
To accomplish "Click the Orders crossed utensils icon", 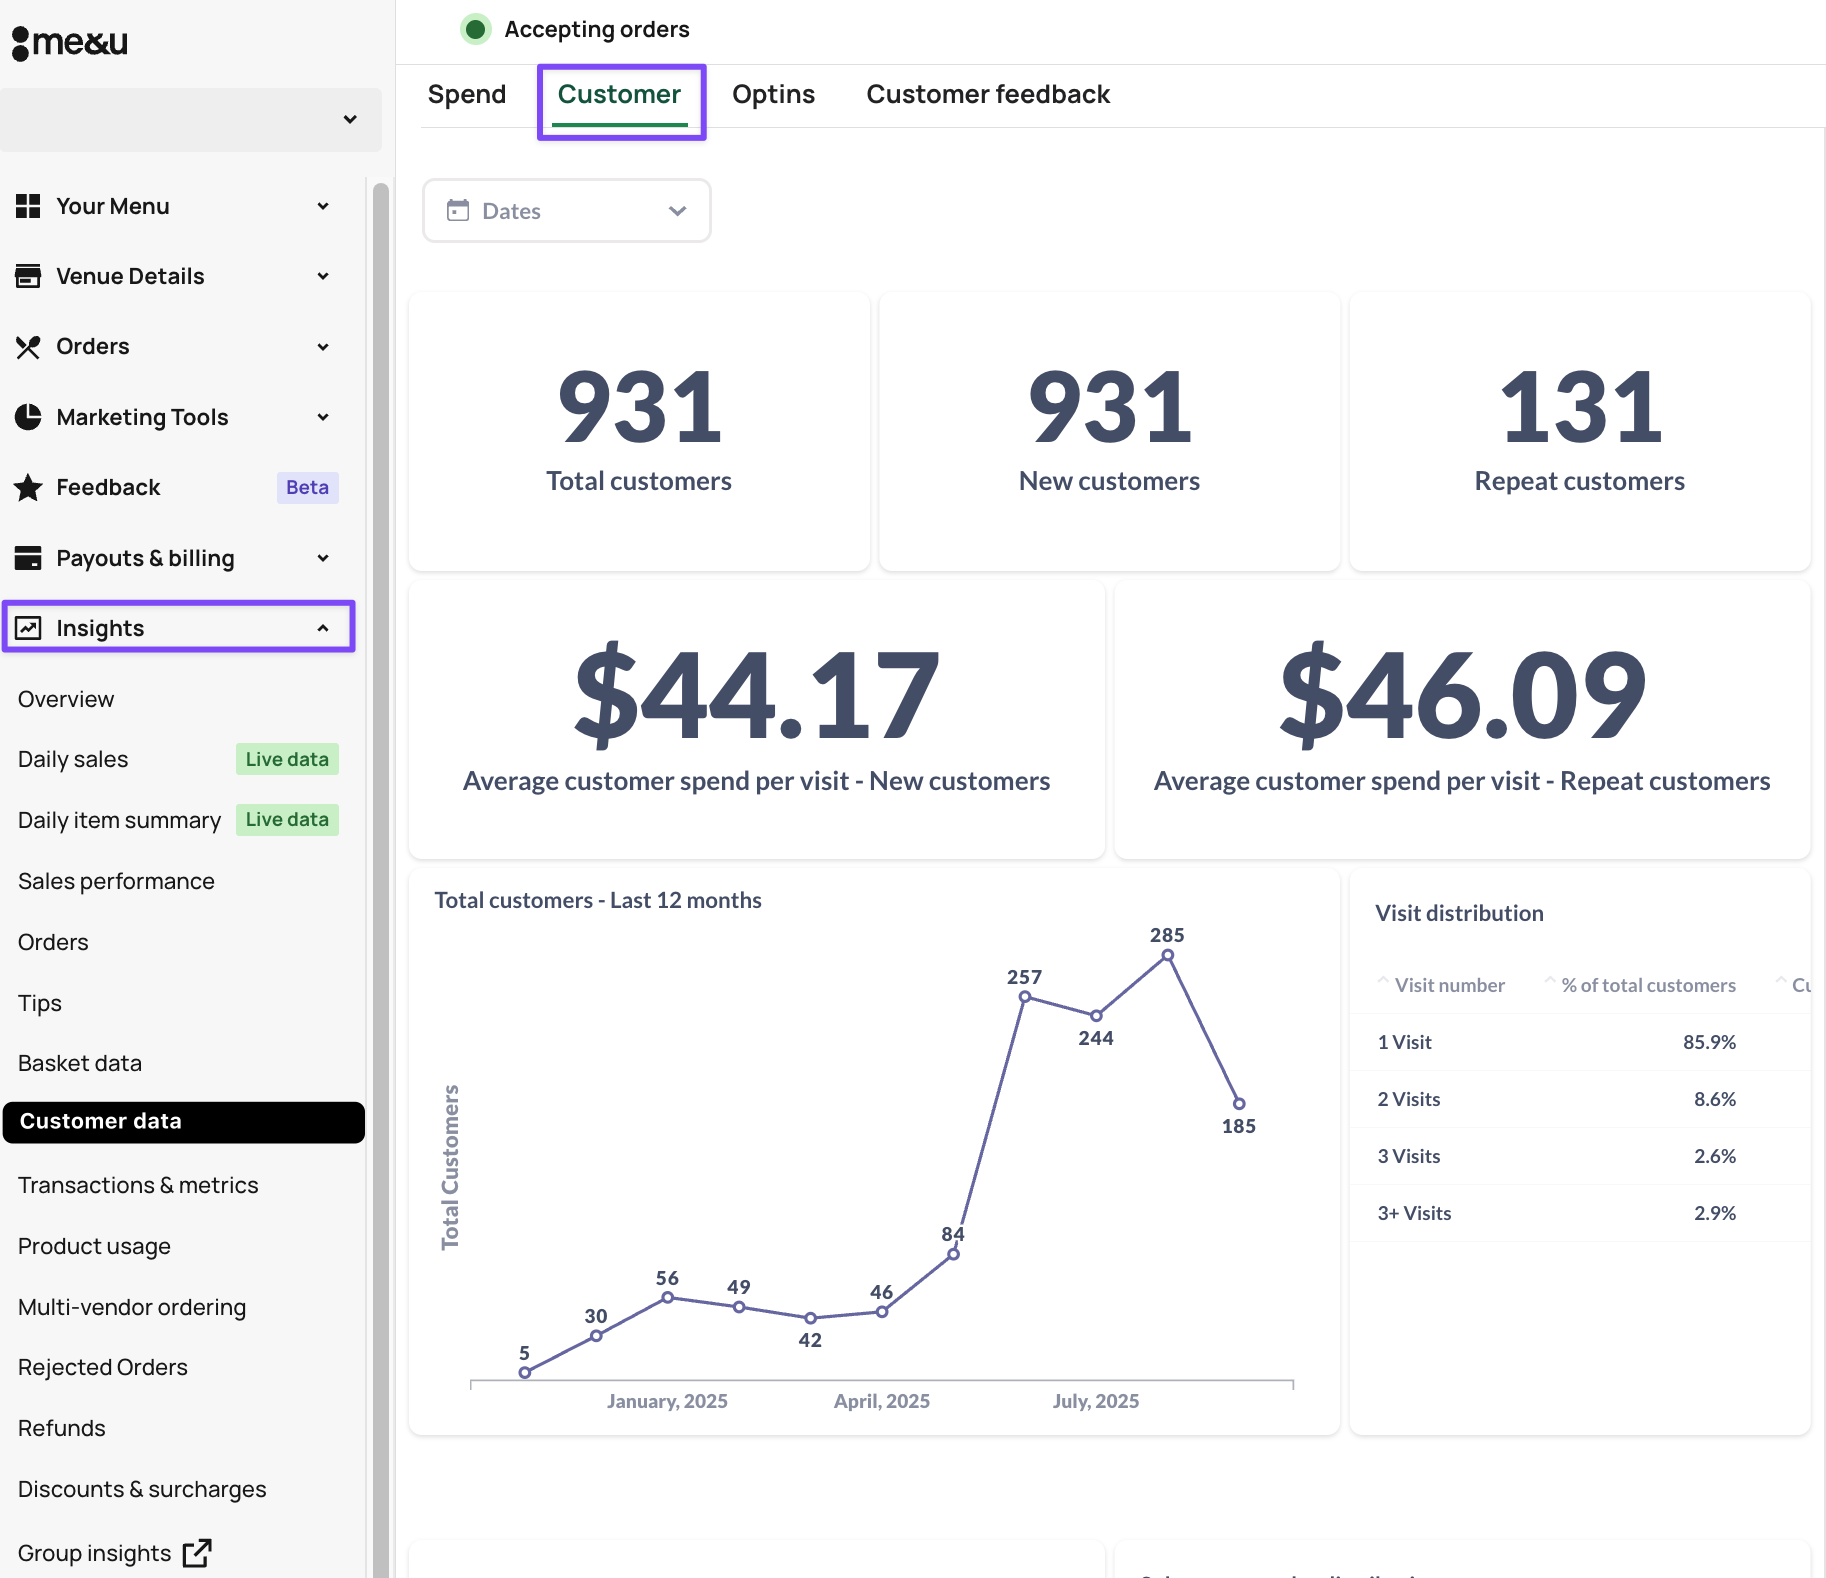I will [x=28, y=347].
